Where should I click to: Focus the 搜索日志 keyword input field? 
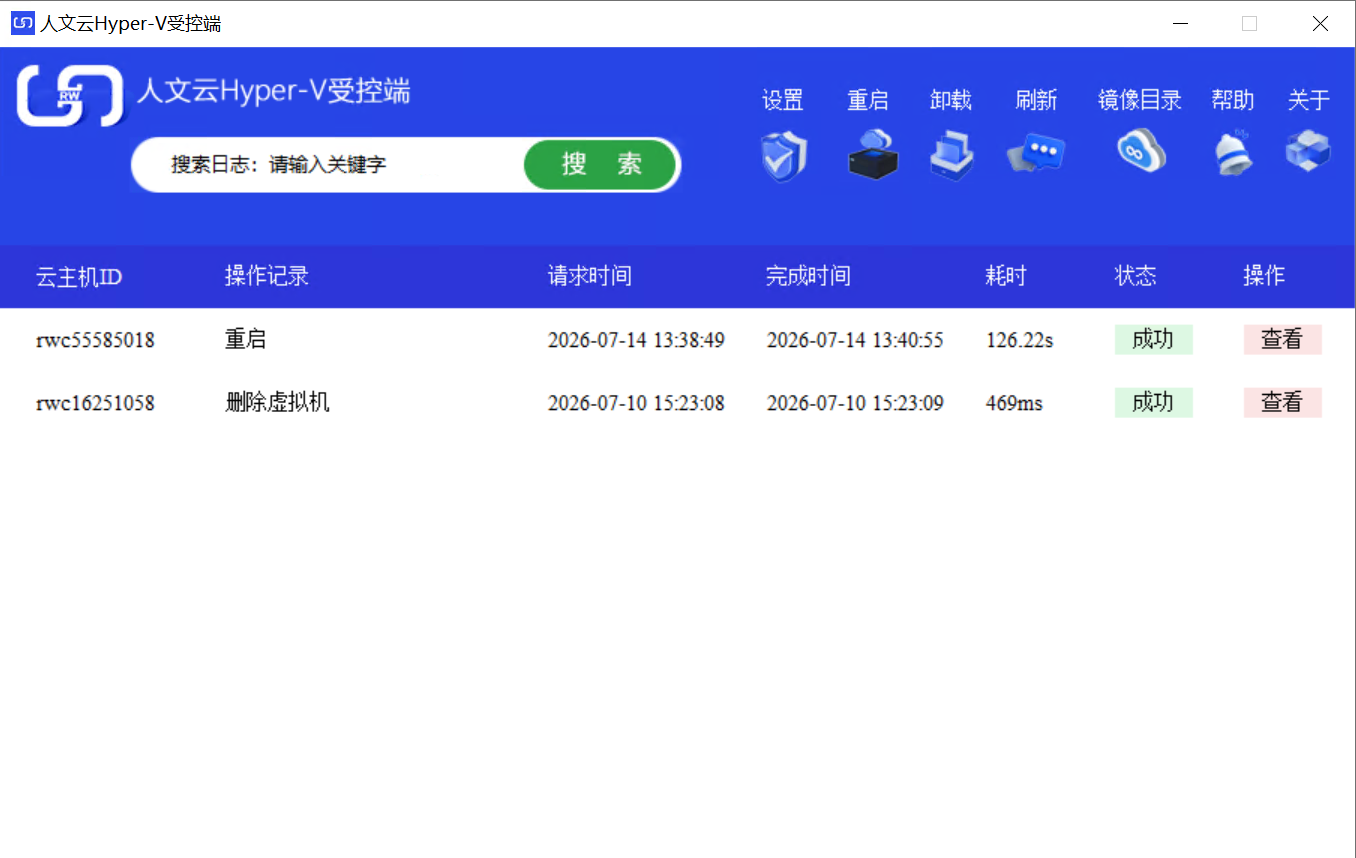coord(328,164)
